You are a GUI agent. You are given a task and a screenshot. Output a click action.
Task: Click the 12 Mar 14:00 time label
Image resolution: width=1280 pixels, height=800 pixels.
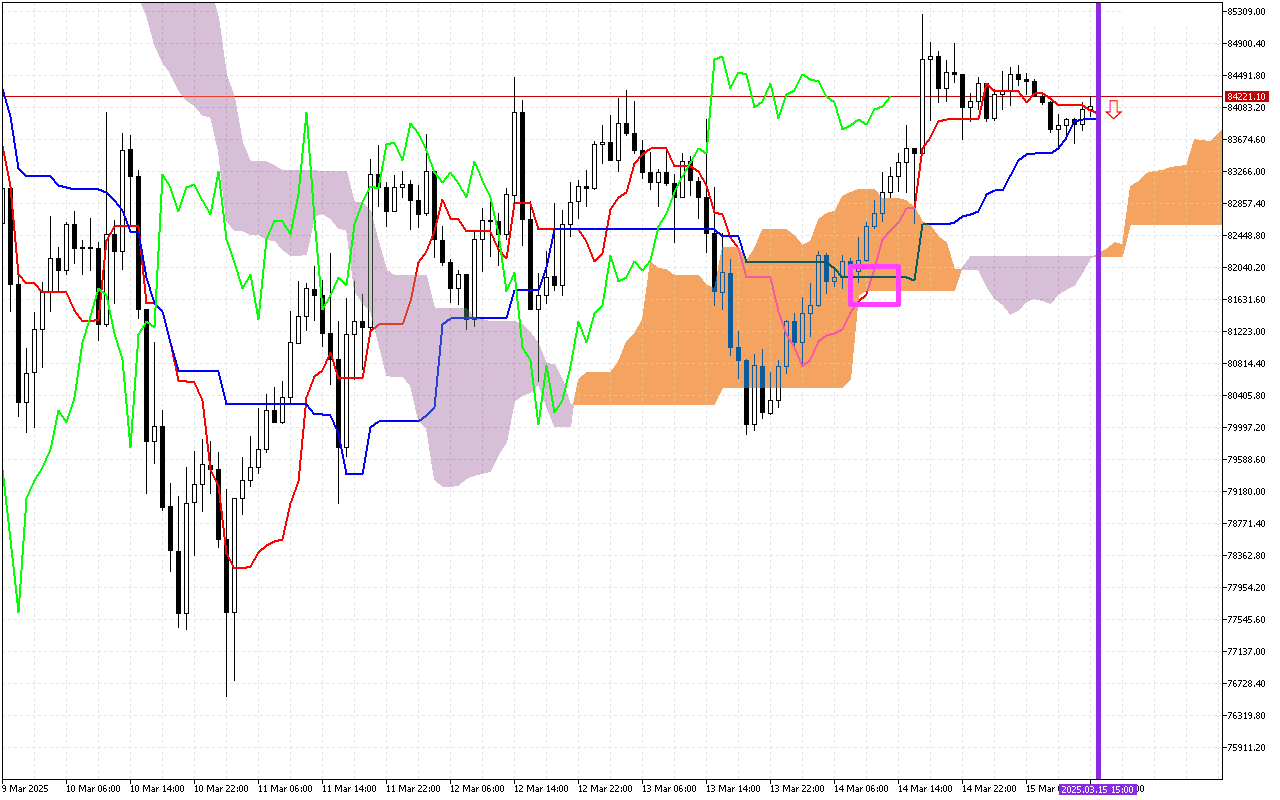(541, 789)
